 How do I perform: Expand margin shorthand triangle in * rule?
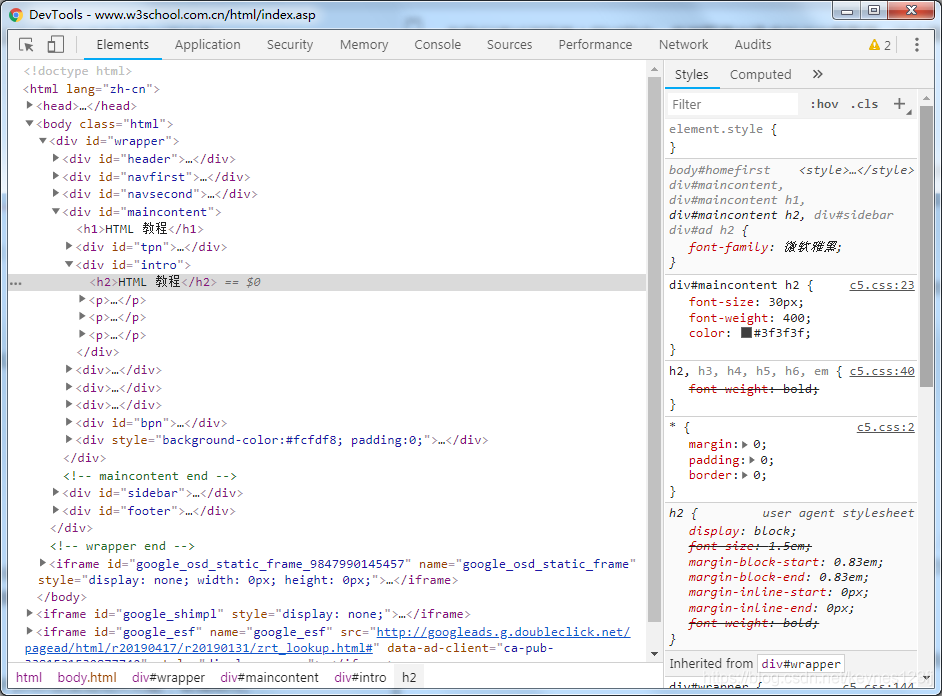click(745, 444)
